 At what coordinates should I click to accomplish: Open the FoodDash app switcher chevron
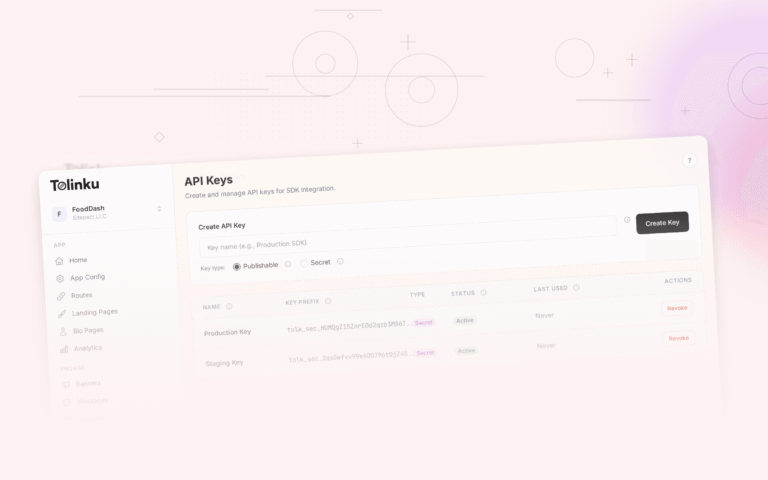pyautogui.click(x=159, y=209)
